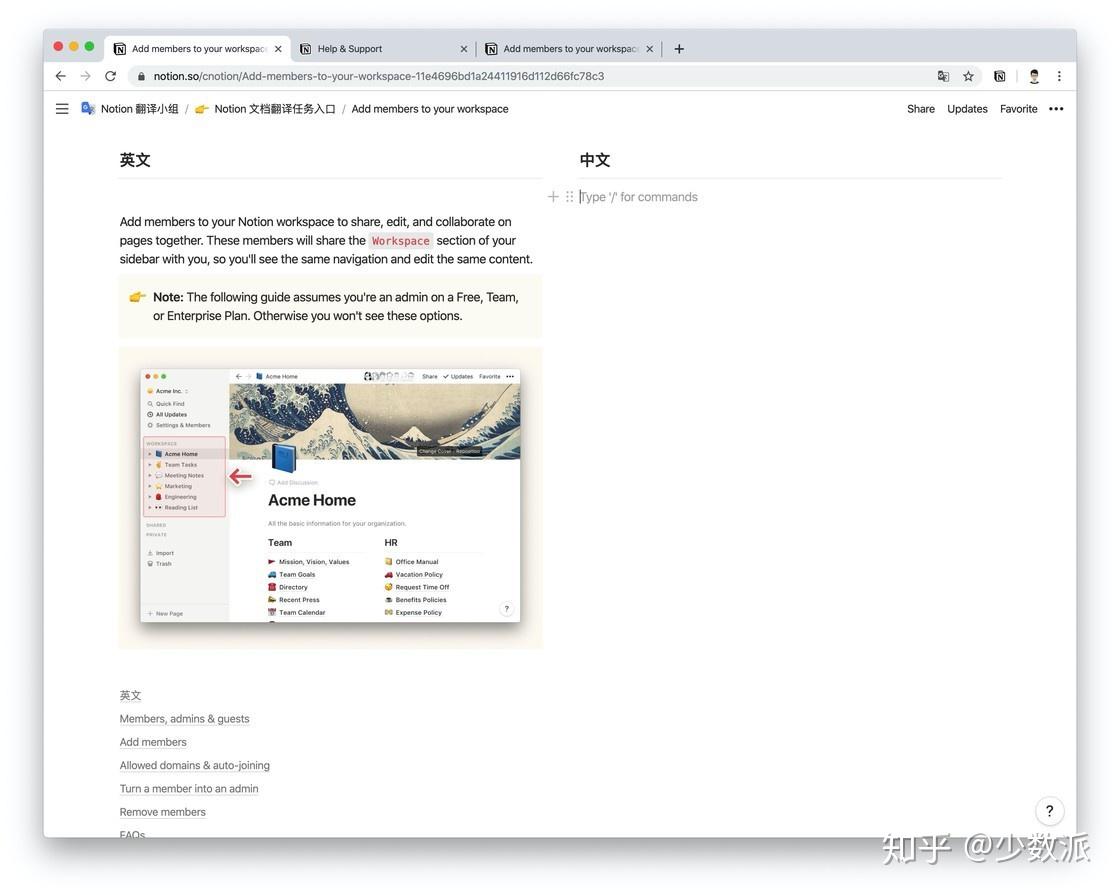Bookmark the page using the star icon
The image size is (1120, 895).
click(x=967, y=75)
